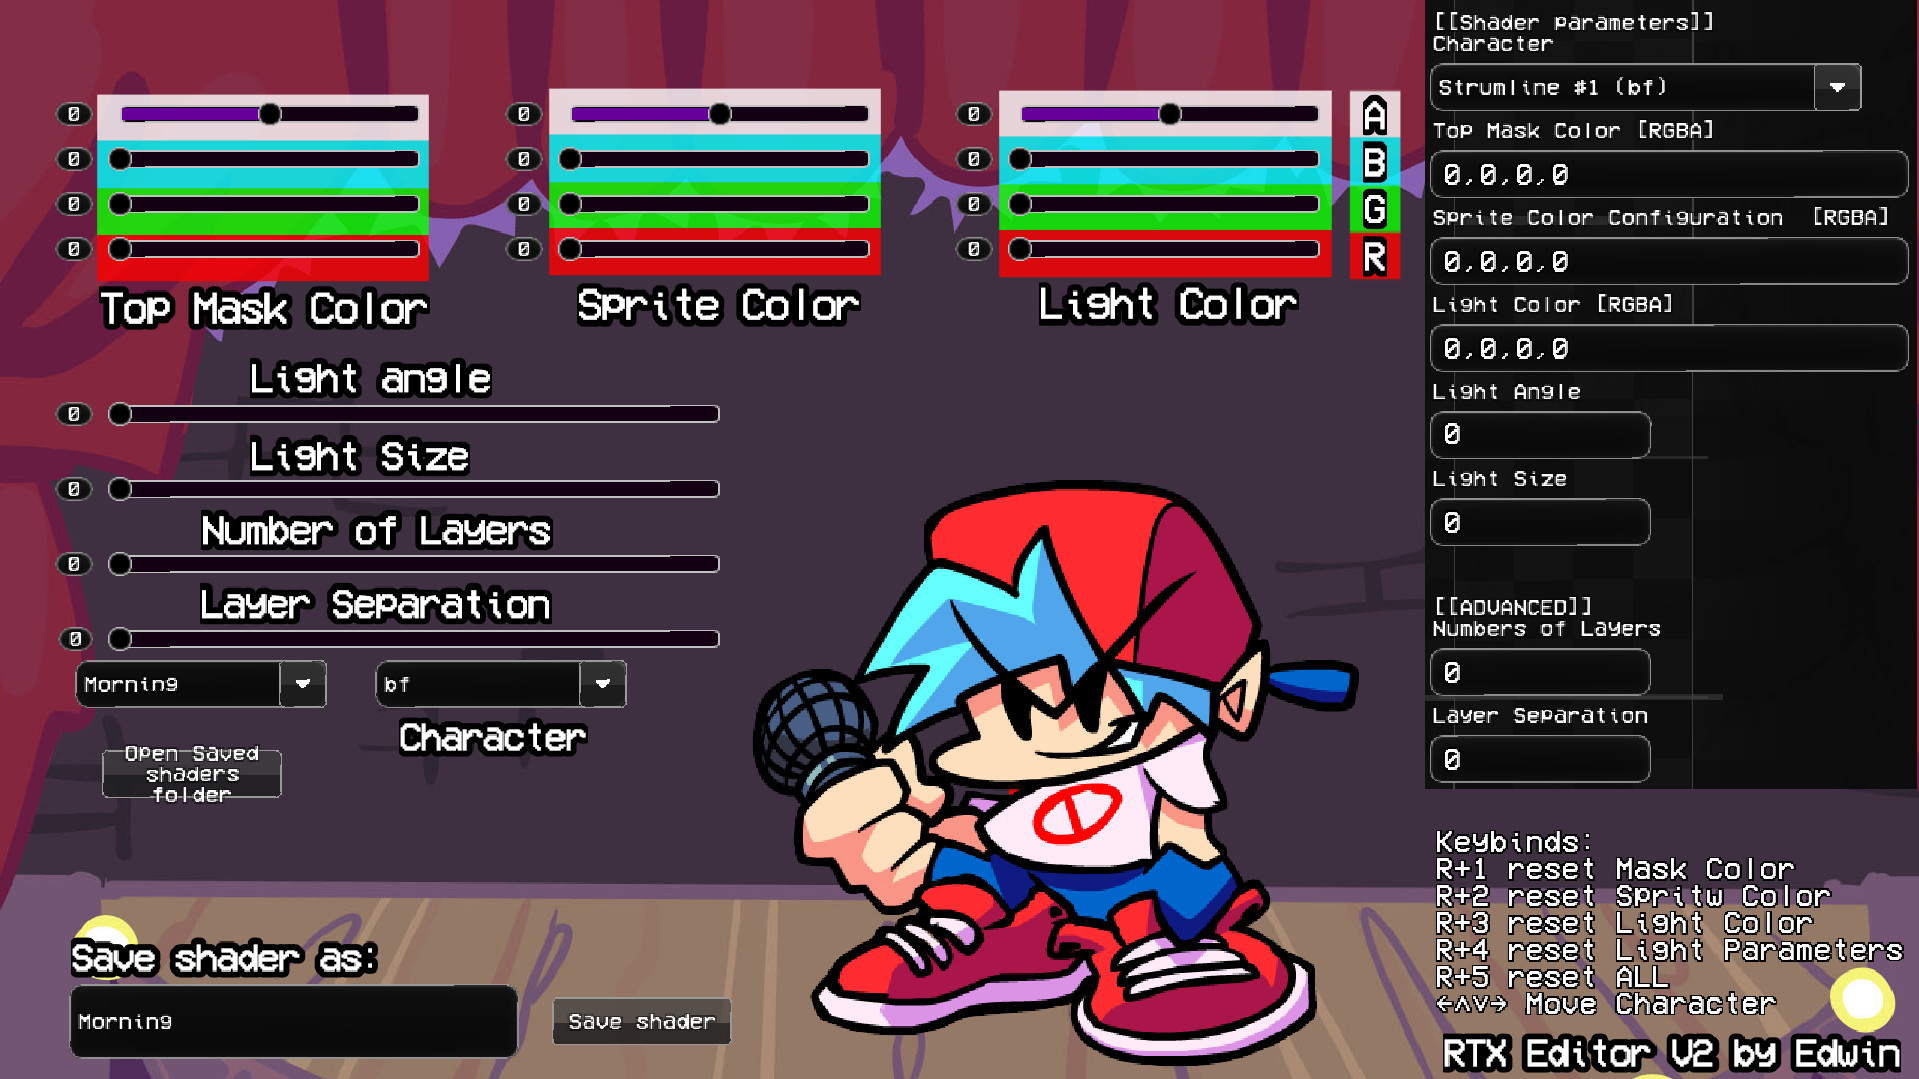Click the Save shader as name field

click(x=293, y=1021)
